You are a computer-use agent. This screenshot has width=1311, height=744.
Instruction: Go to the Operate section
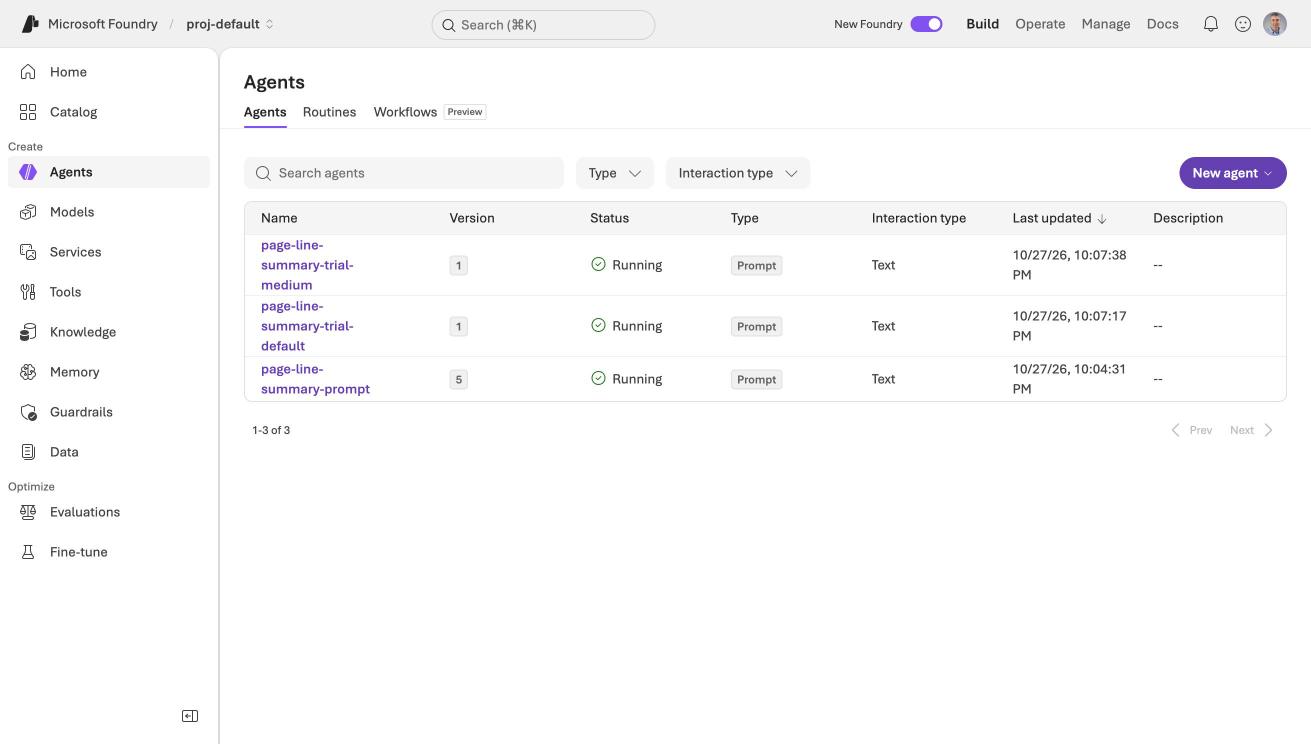point(1040,24)
